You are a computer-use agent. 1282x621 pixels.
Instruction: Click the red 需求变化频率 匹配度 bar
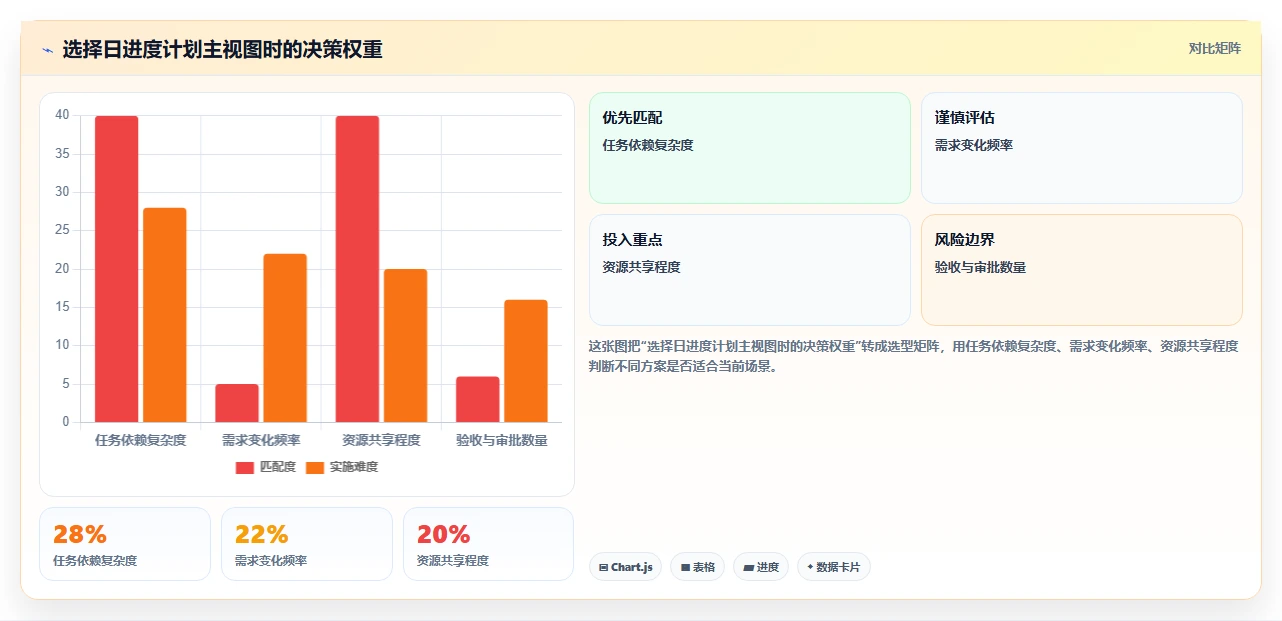(x=237, y=403)
